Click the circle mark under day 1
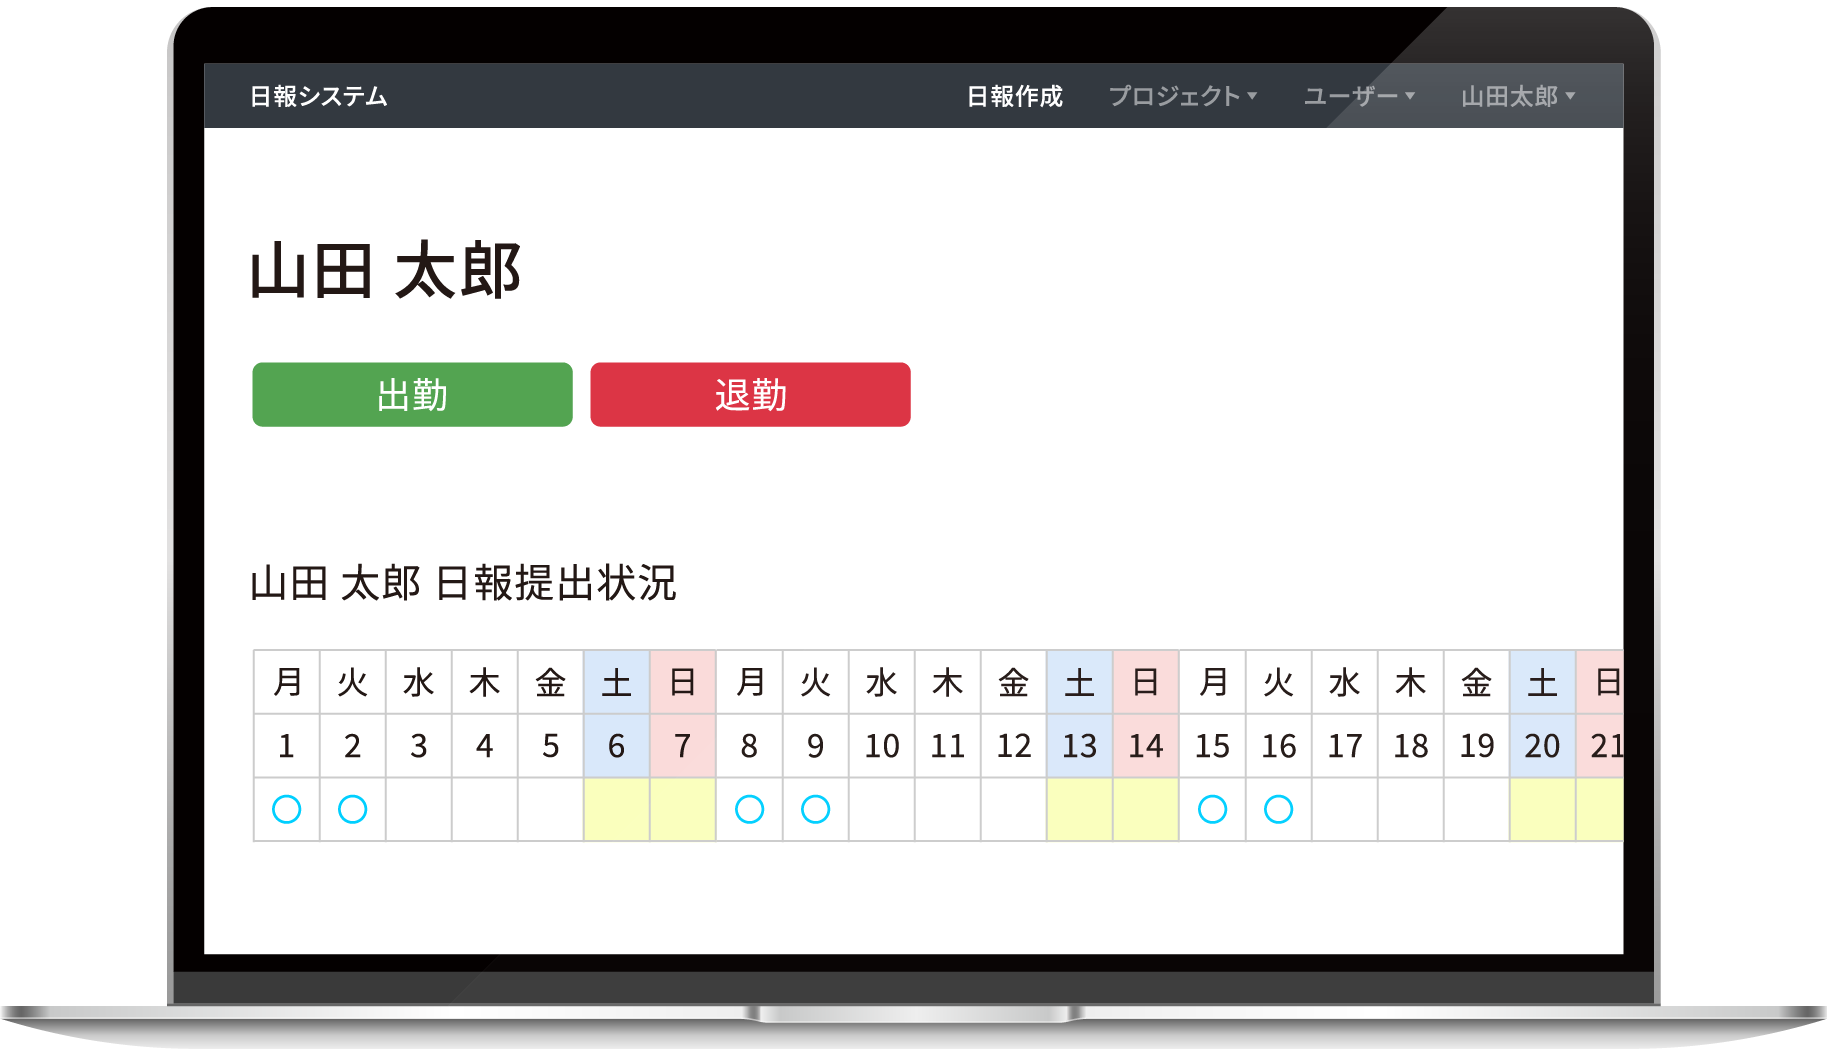 coord(287,809)
